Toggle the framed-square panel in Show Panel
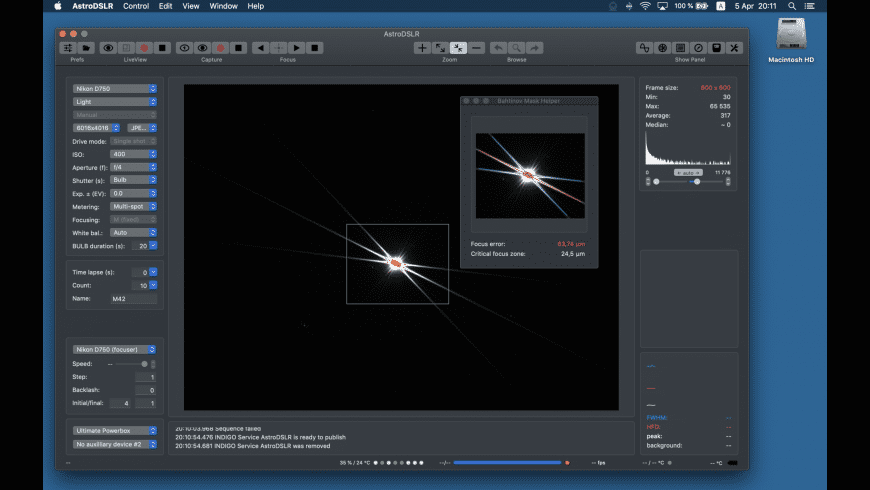This screenshot has height=490, width=870. tap(680, 48)
